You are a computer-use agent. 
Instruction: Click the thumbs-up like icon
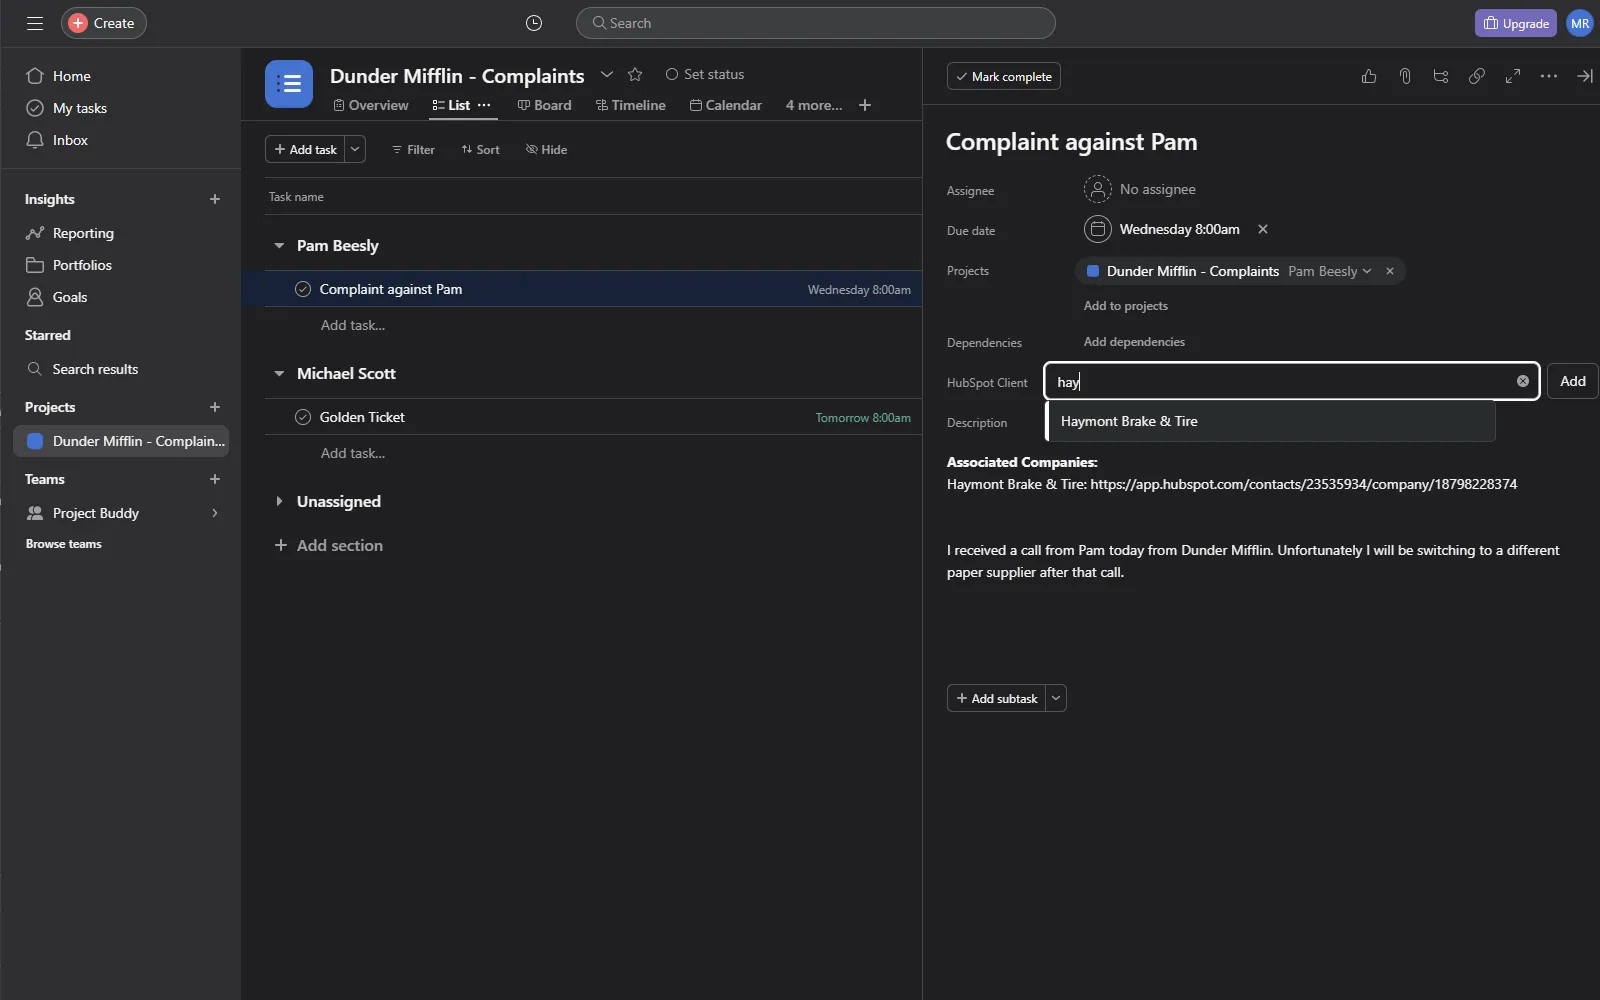tap(1369, 76)
